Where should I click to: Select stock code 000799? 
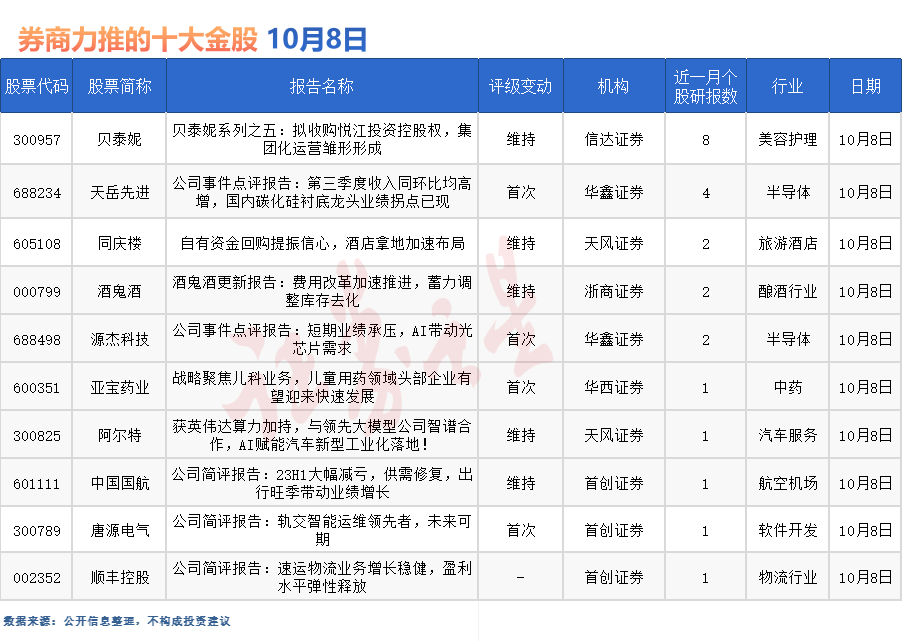(37, 292)
